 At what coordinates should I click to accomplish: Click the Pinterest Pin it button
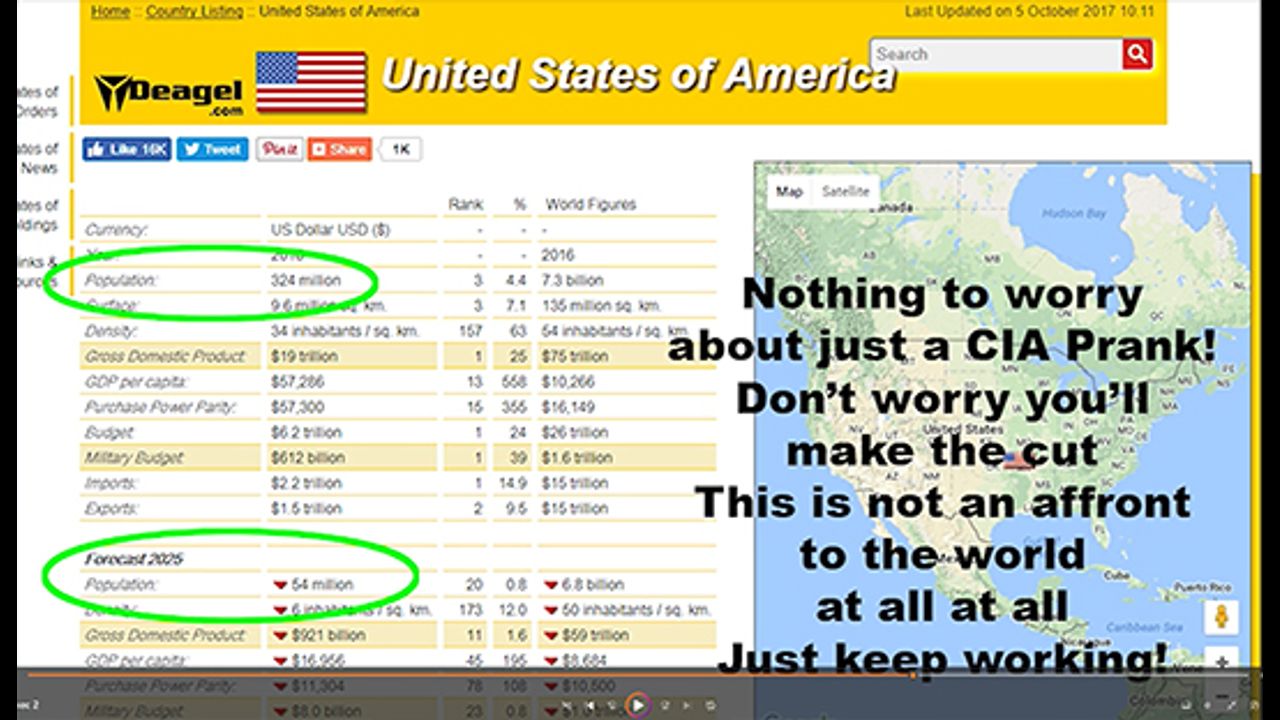point(279,149)
